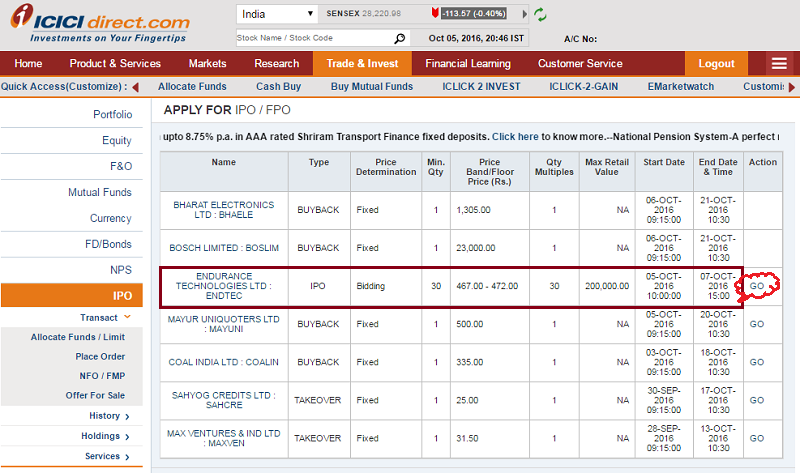This screenshot has height=473, width=800.
Task: Open F&O in the sidebar
Action: (121, 166)
